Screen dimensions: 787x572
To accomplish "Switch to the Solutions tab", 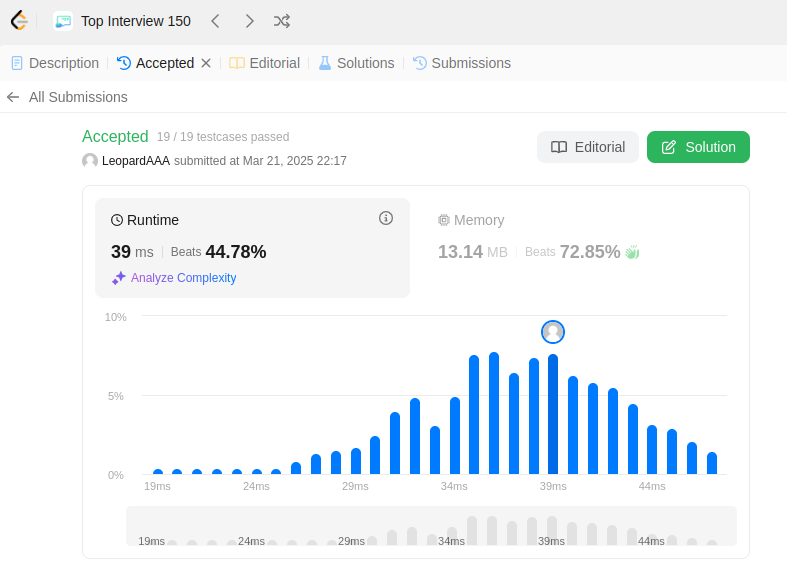I will coord(356,63).
